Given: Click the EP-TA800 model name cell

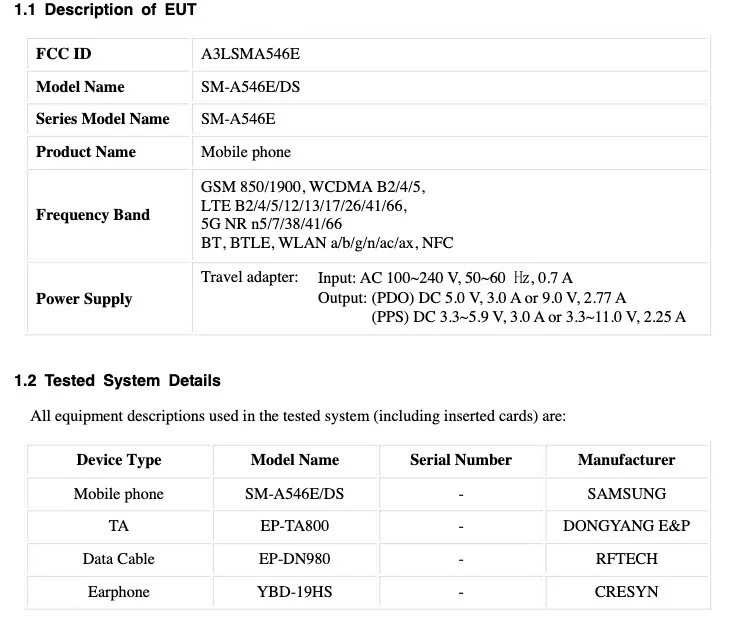Looking at the screenshot, I should click(x=294, y=526).
